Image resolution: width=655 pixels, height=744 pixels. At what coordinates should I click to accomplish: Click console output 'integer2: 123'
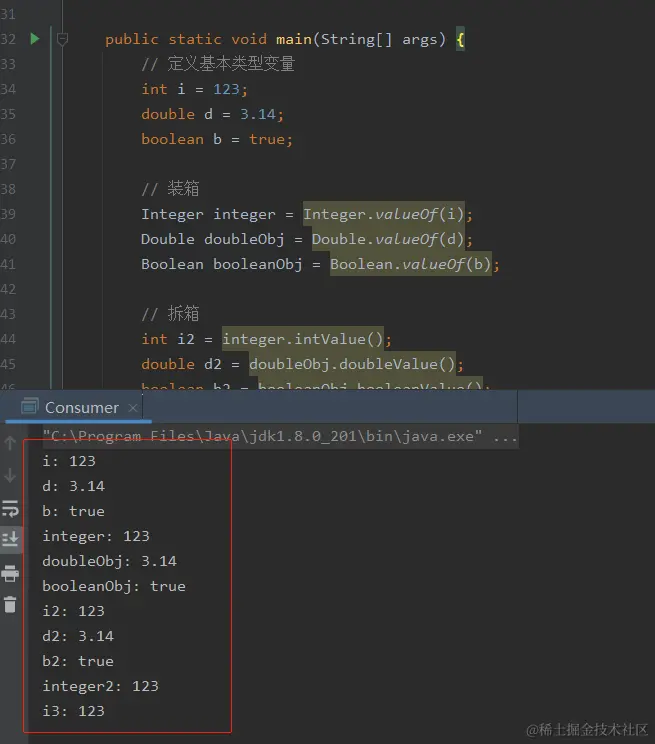101,686
